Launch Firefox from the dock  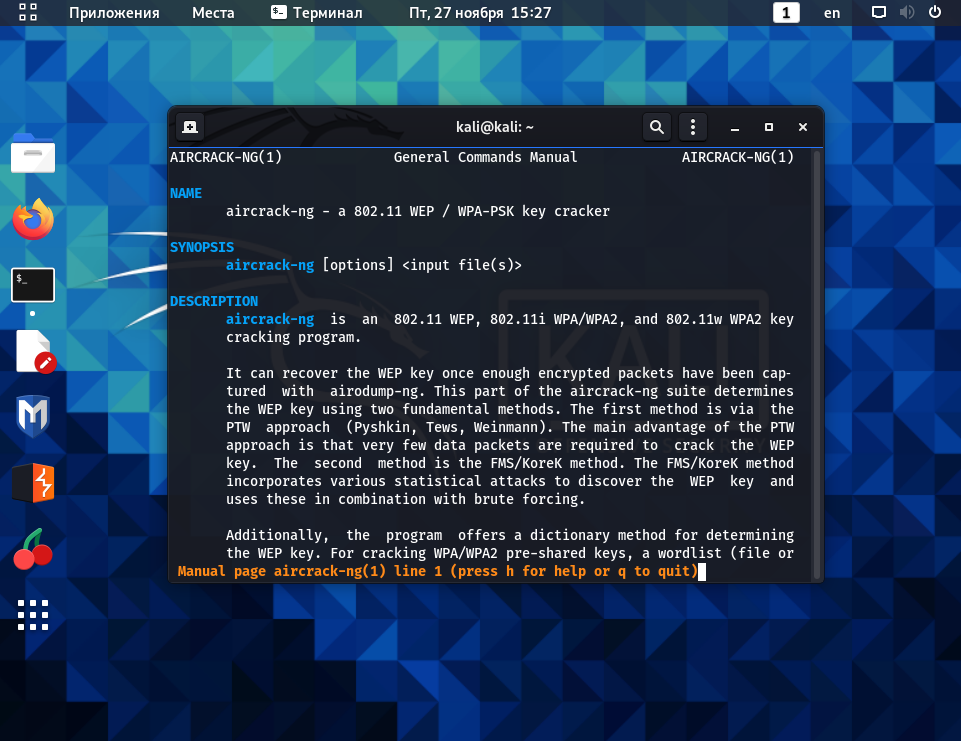point(33,219)
